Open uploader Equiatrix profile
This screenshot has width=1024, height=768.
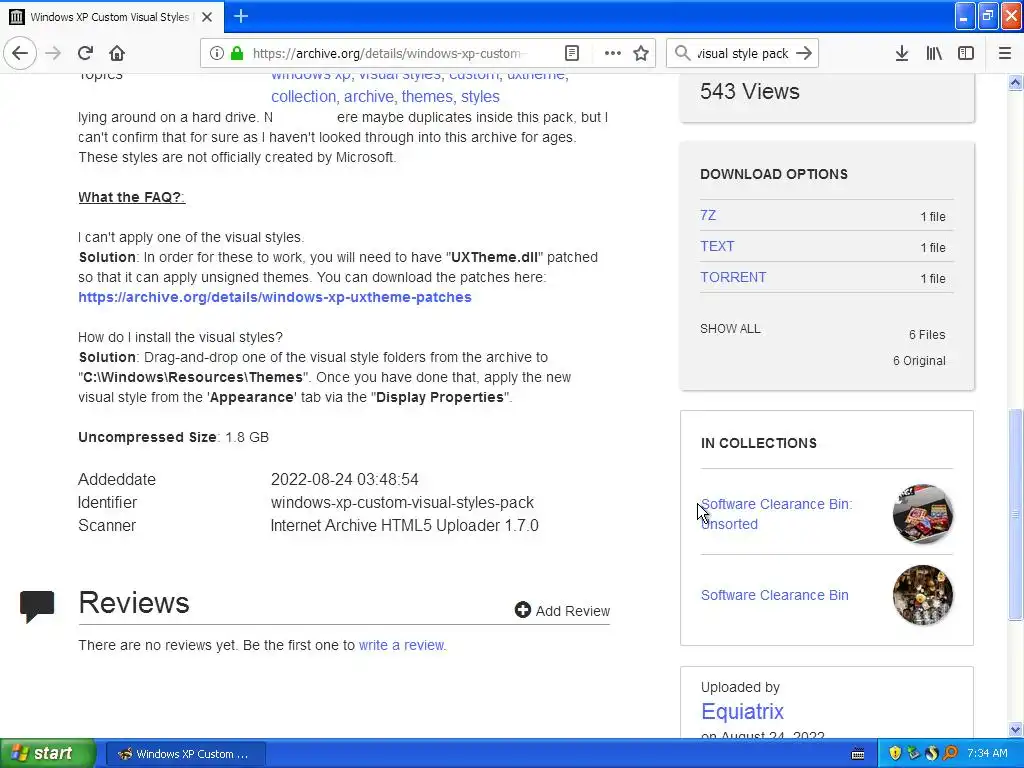pyautogui.click(x=742, y=711)
